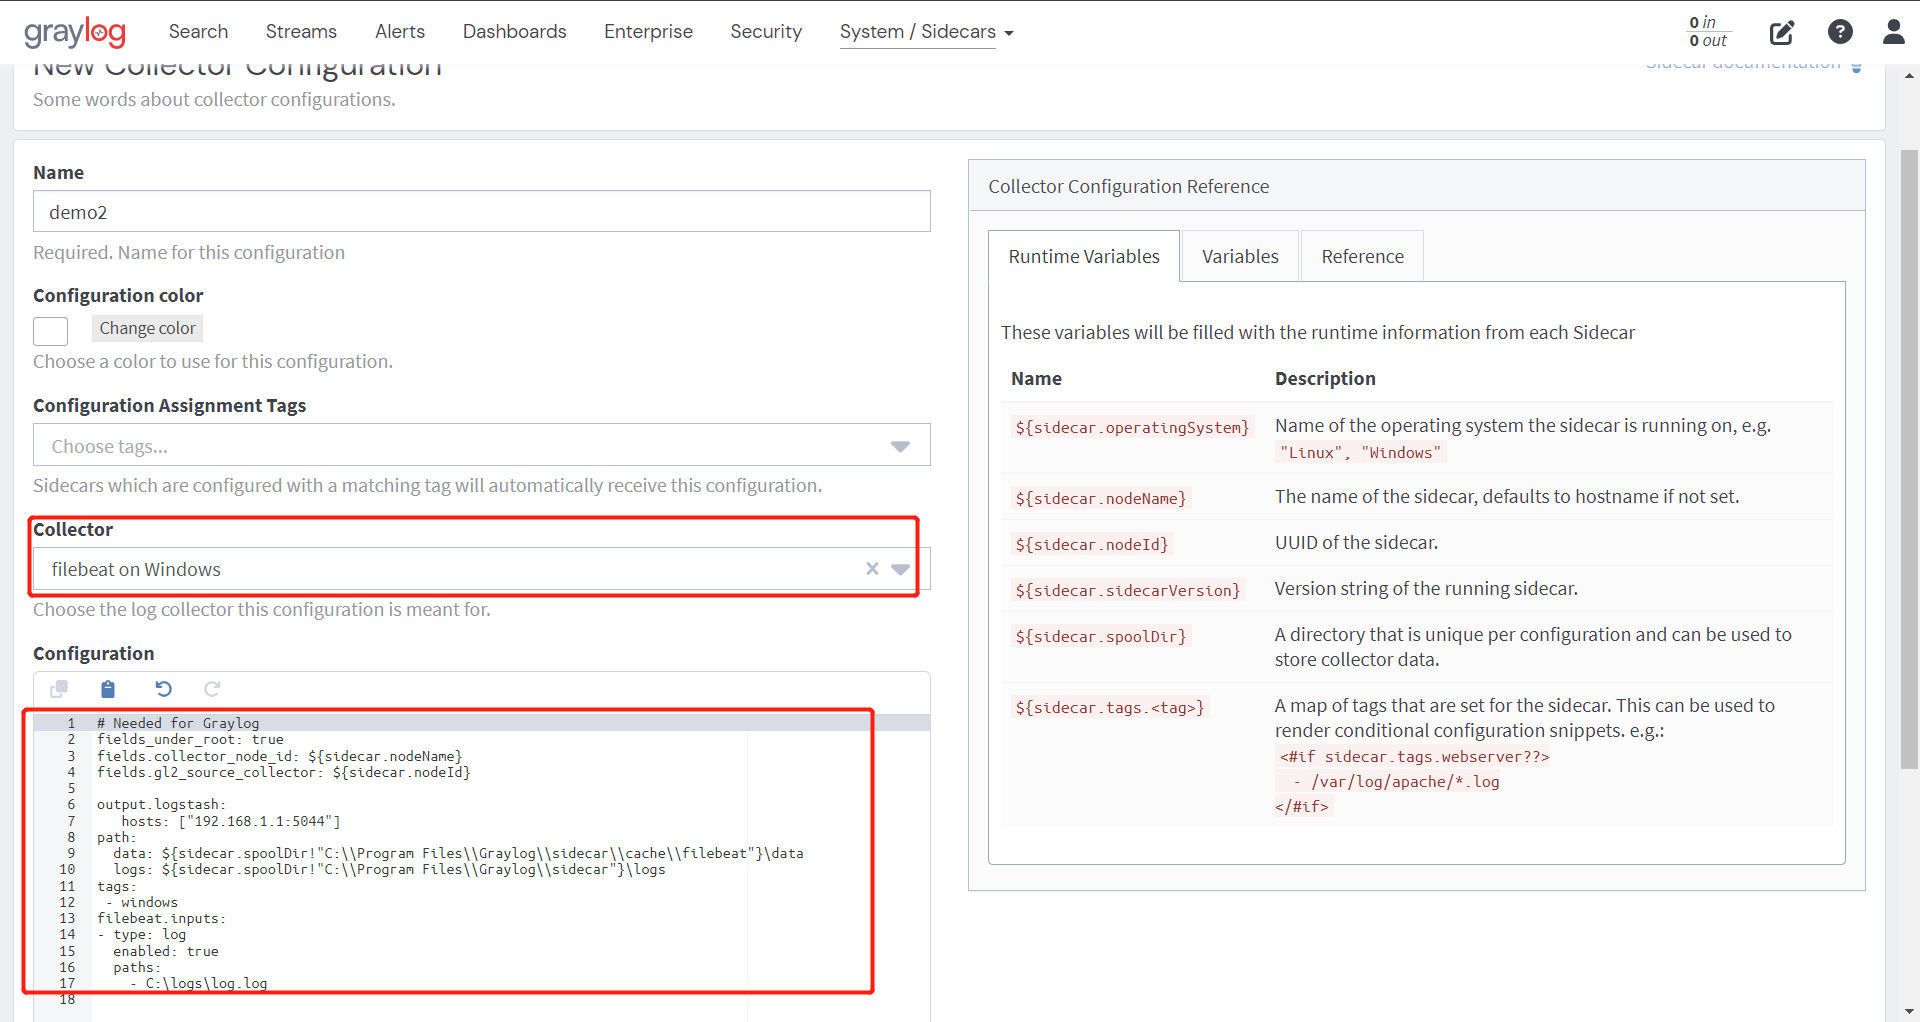Click the 0 in 0 out throughput indicator
Screen dimensions: 1920x1022
click(1708, 32)
